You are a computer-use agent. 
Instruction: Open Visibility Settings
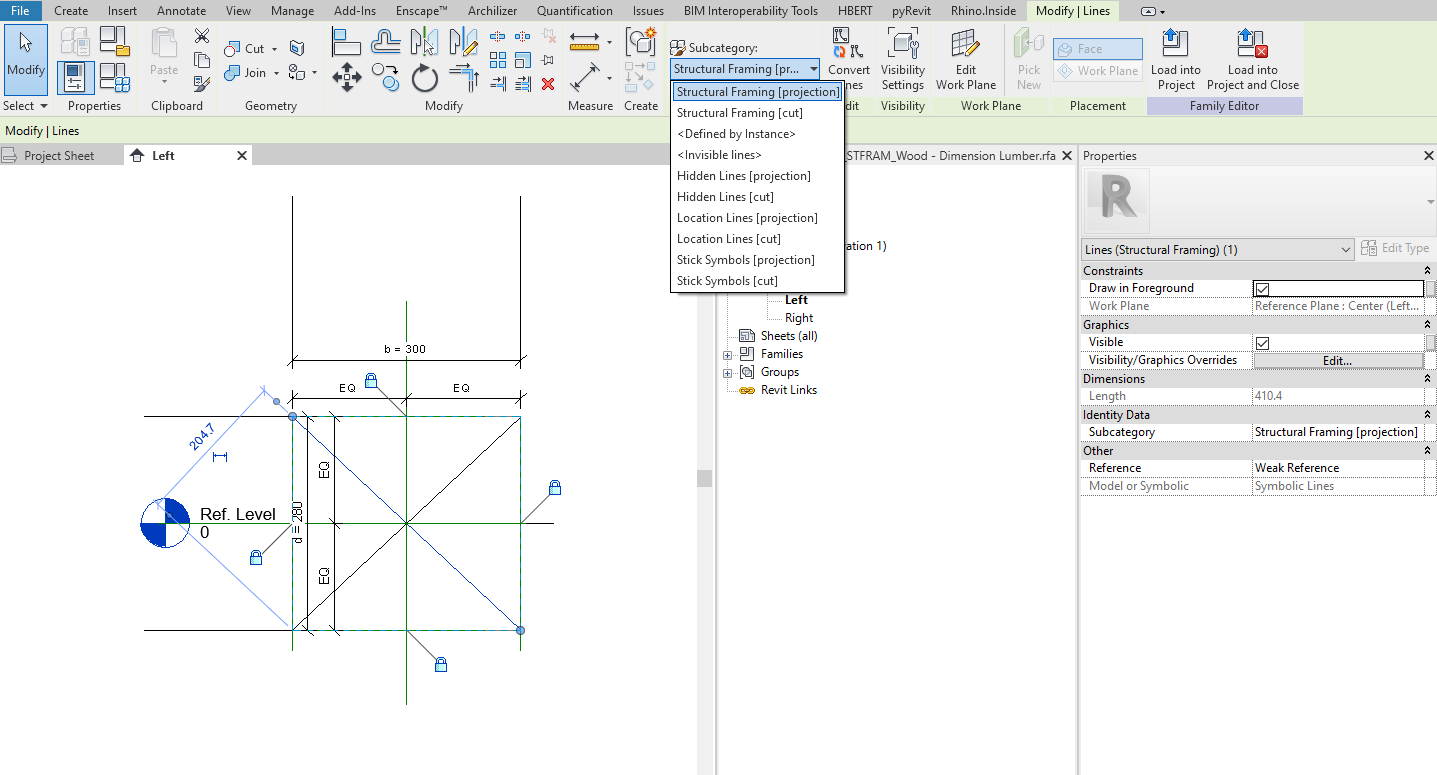tap(902, 60)
